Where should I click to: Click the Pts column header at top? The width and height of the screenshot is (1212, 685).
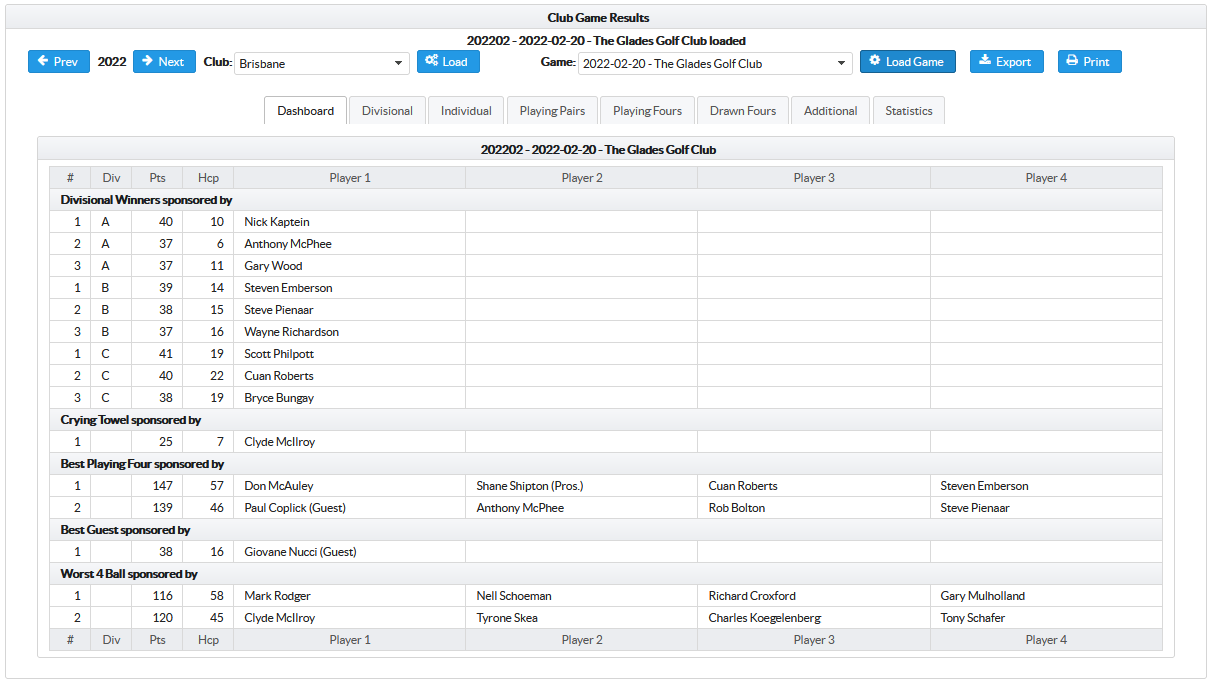pyautogui.click(x=157, y=178)
